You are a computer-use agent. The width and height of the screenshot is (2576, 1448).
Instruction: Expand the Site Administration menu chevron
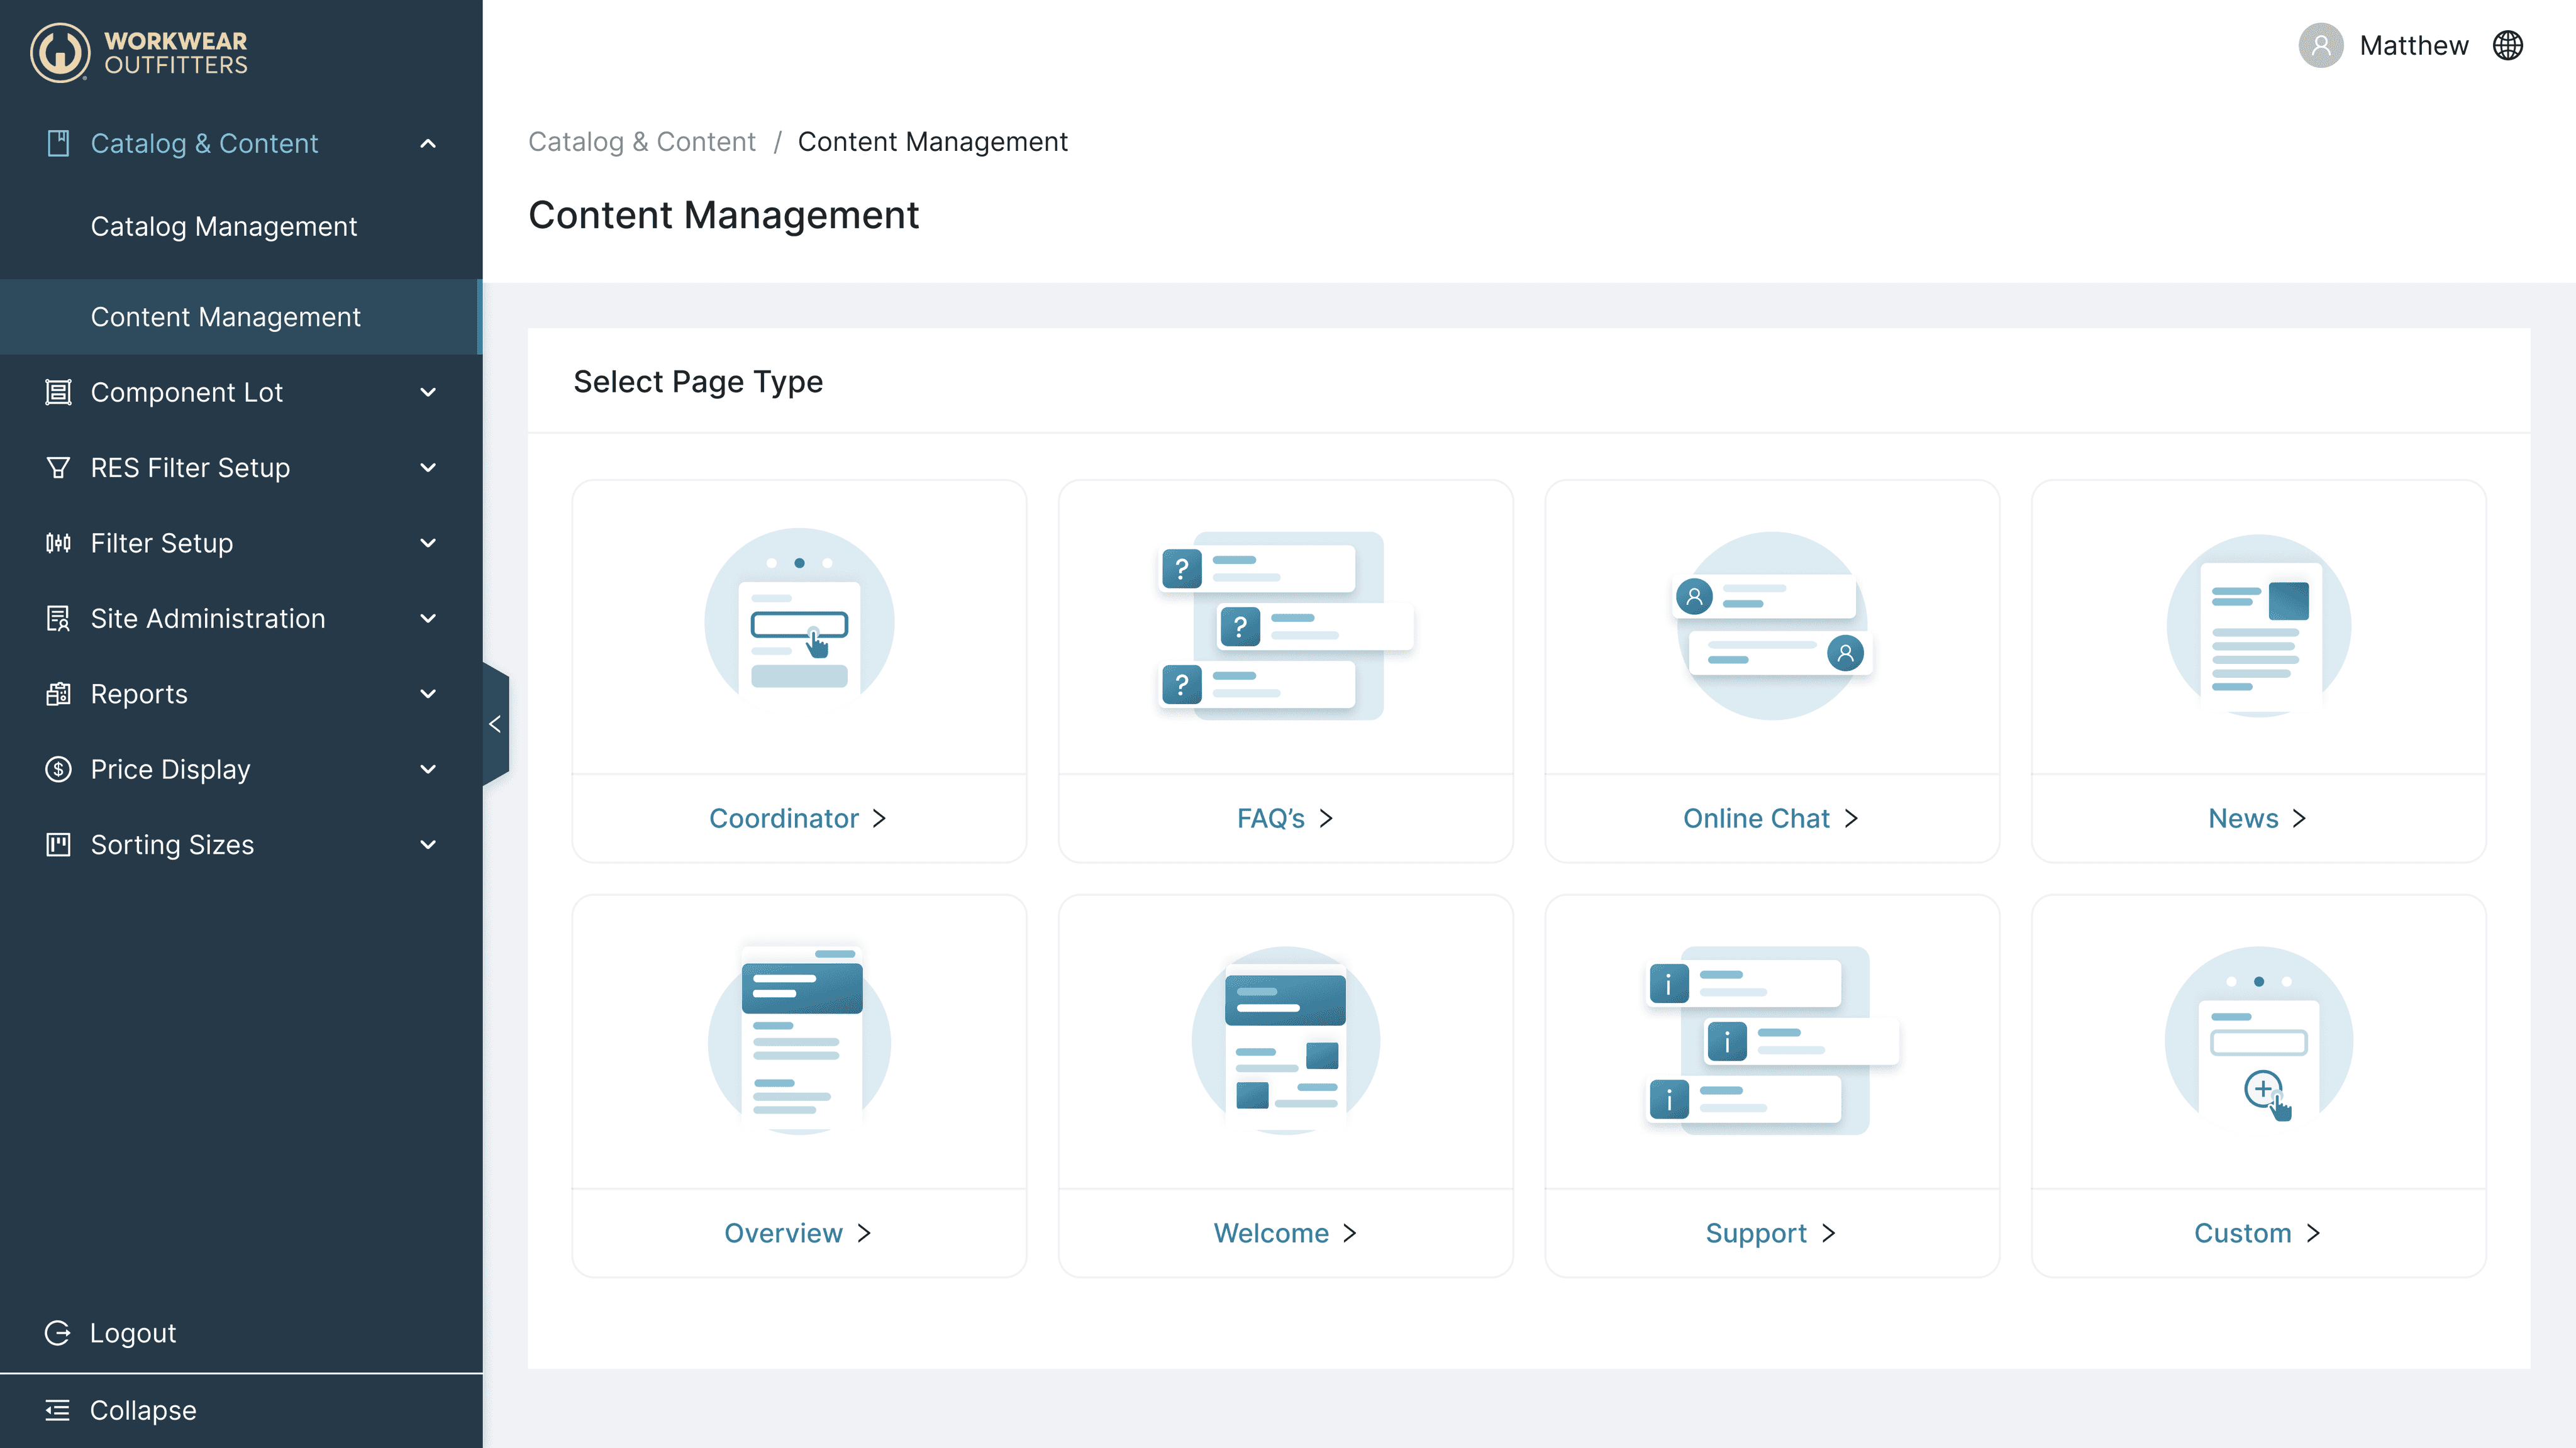tap(428, 619)
